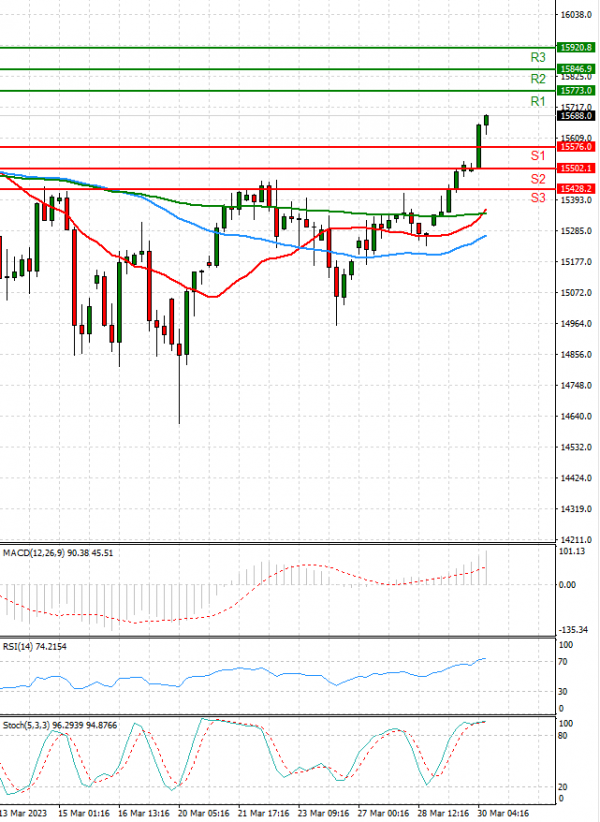Click the RSI(14) 74.2154 indicator label
The width and height of the screenshot is (600, 822).
[35, 647]
